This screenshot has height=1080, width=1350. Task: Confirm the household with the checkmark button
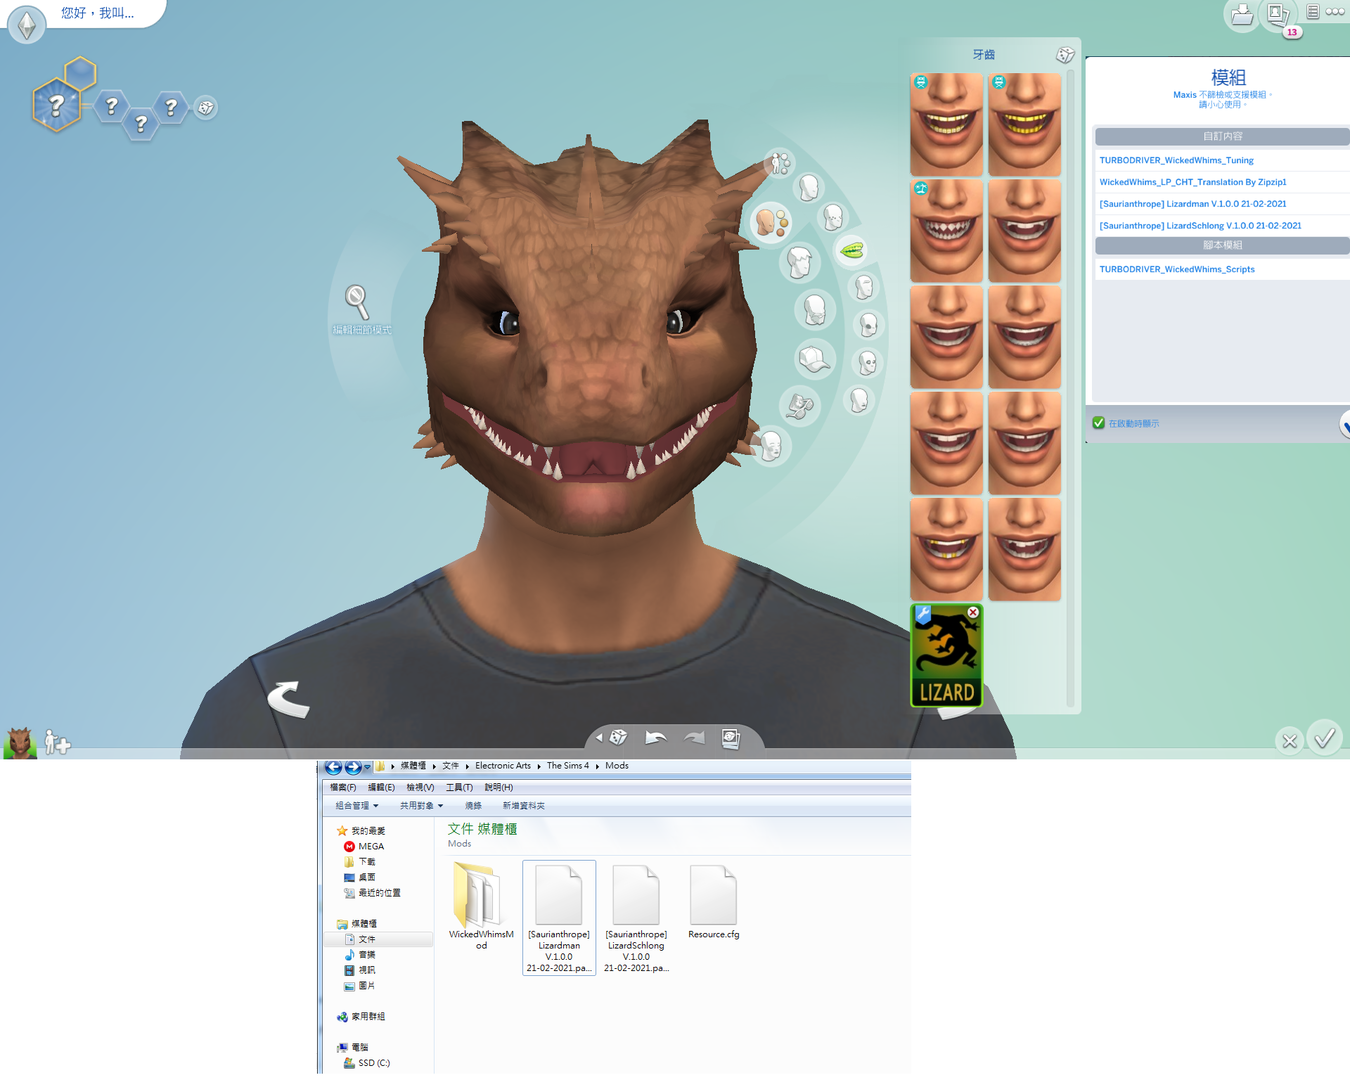(1325, 739)
